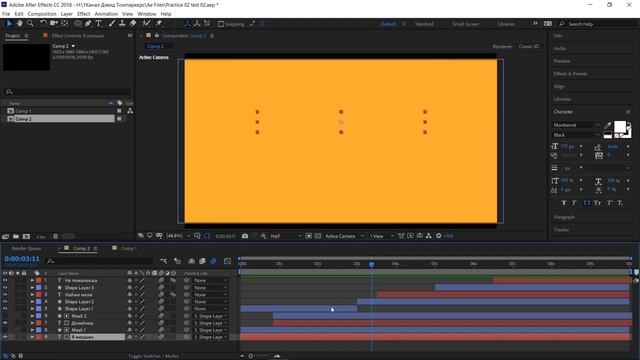Select Small Screen workspace
Viewport: 640px width, 360px height.
point(465,24)
